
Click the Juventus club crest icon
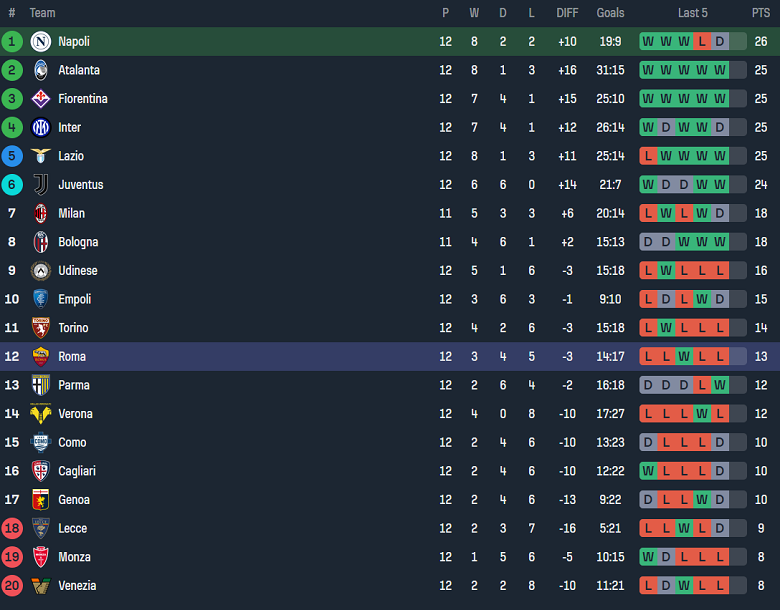pos(41,185)
